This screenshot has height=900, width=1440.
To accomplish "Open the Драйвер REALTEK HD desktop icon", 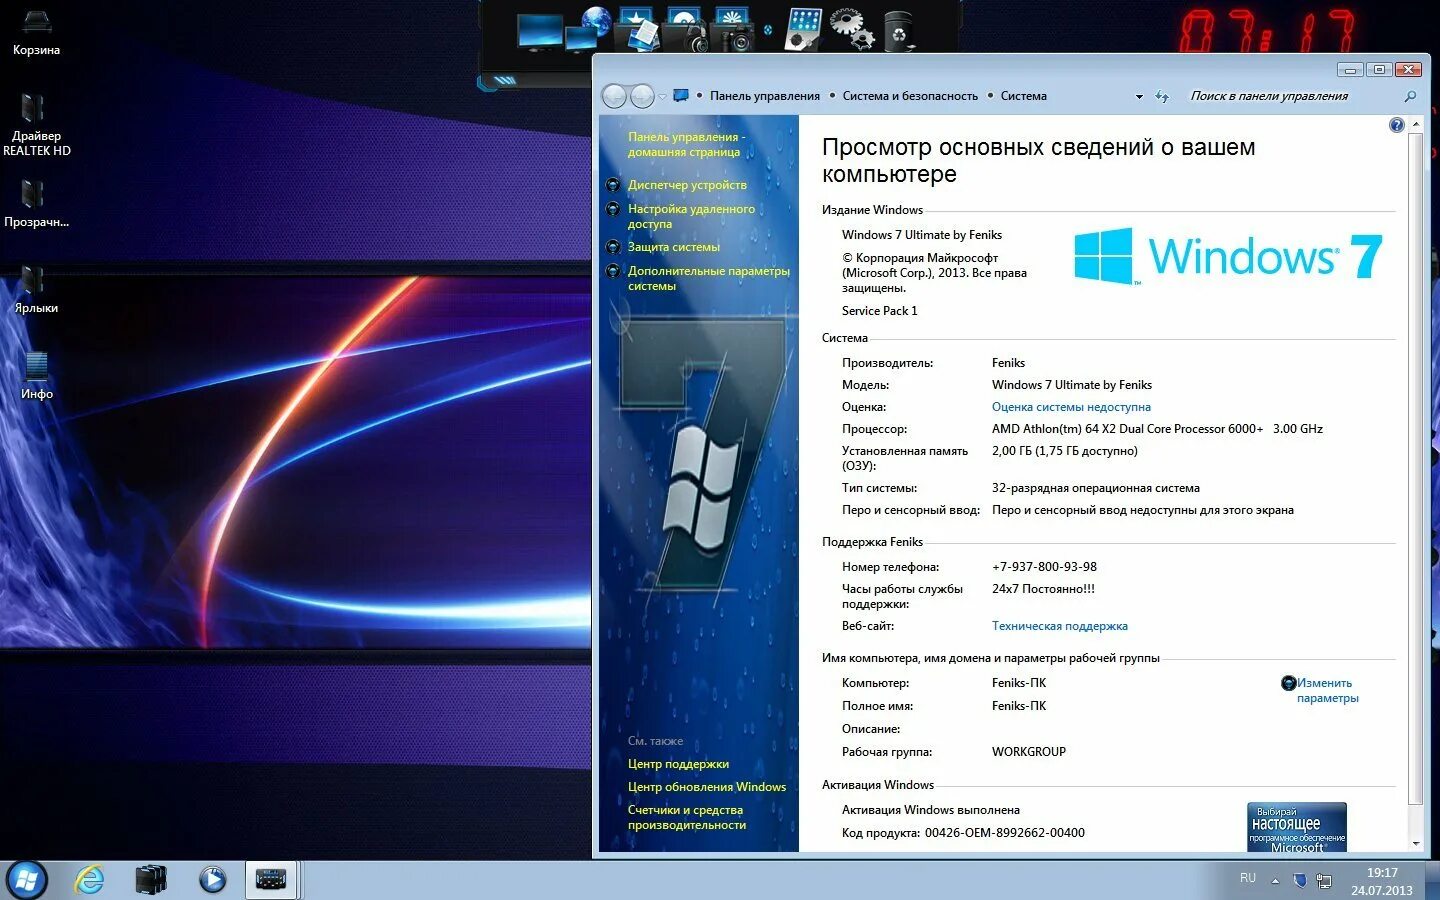I will (36, 125).
